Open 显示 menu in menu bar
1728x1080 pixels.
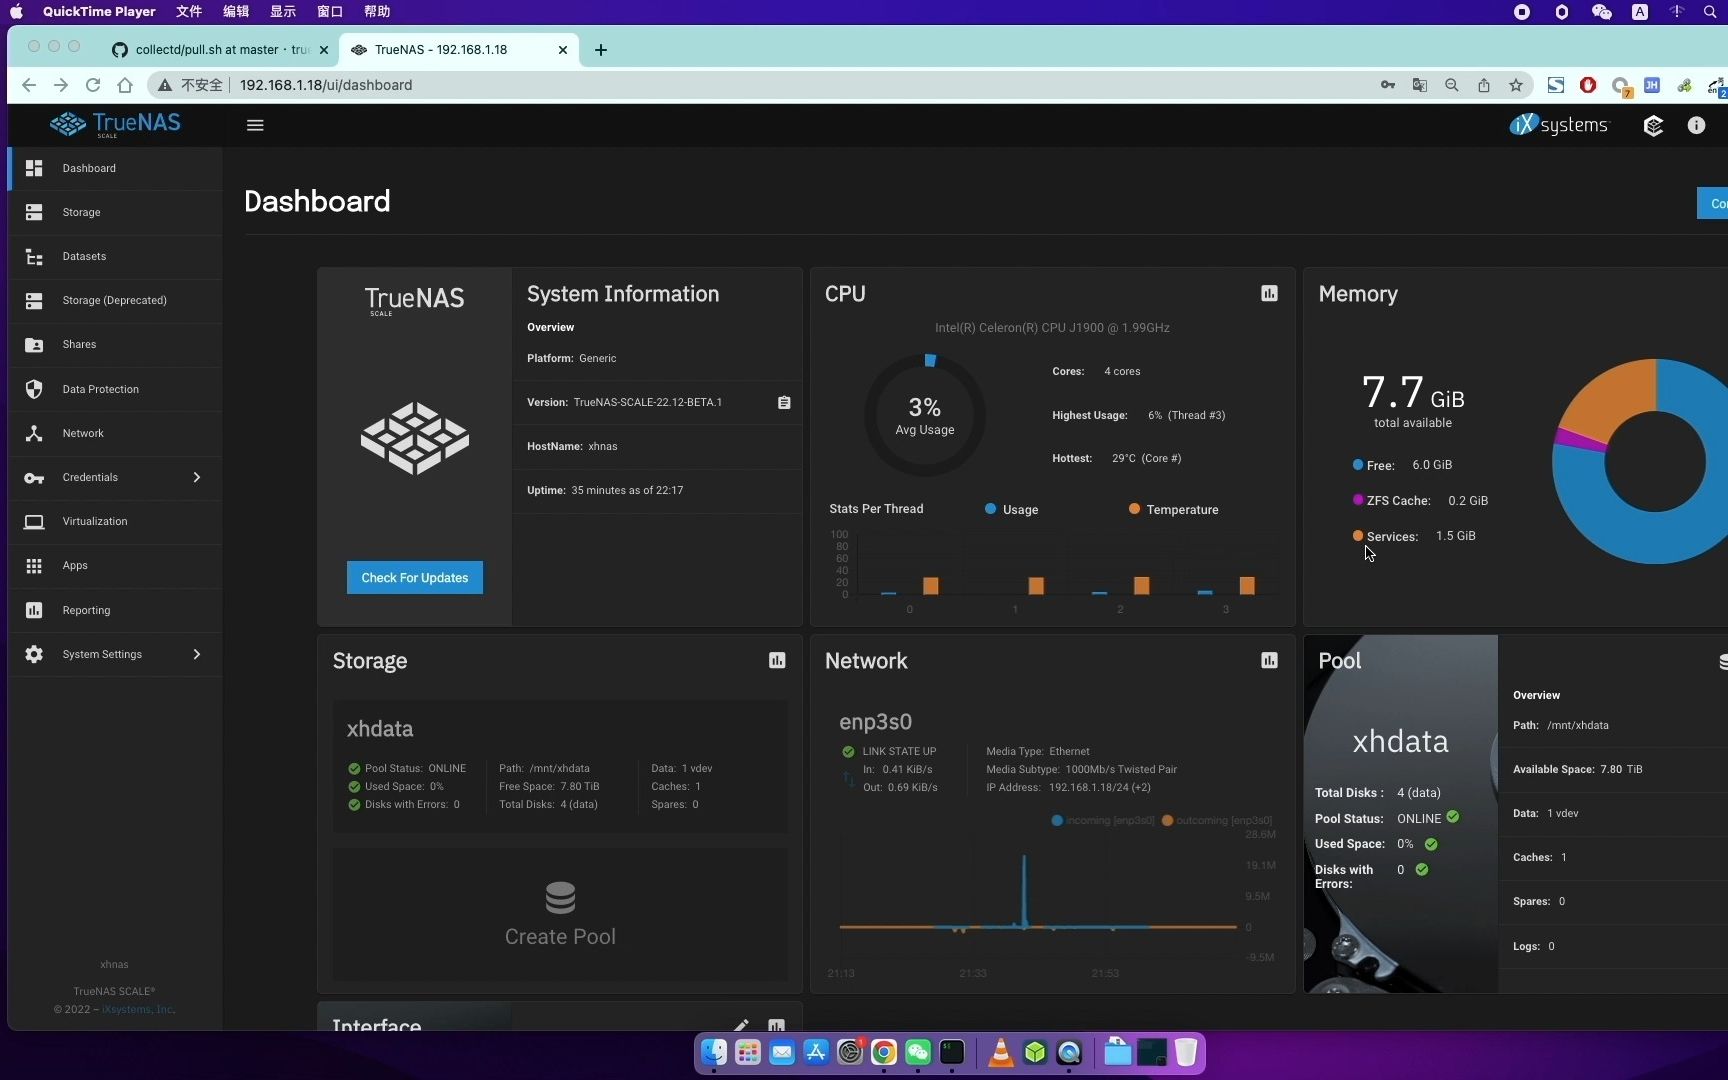[x=283, y=12]
